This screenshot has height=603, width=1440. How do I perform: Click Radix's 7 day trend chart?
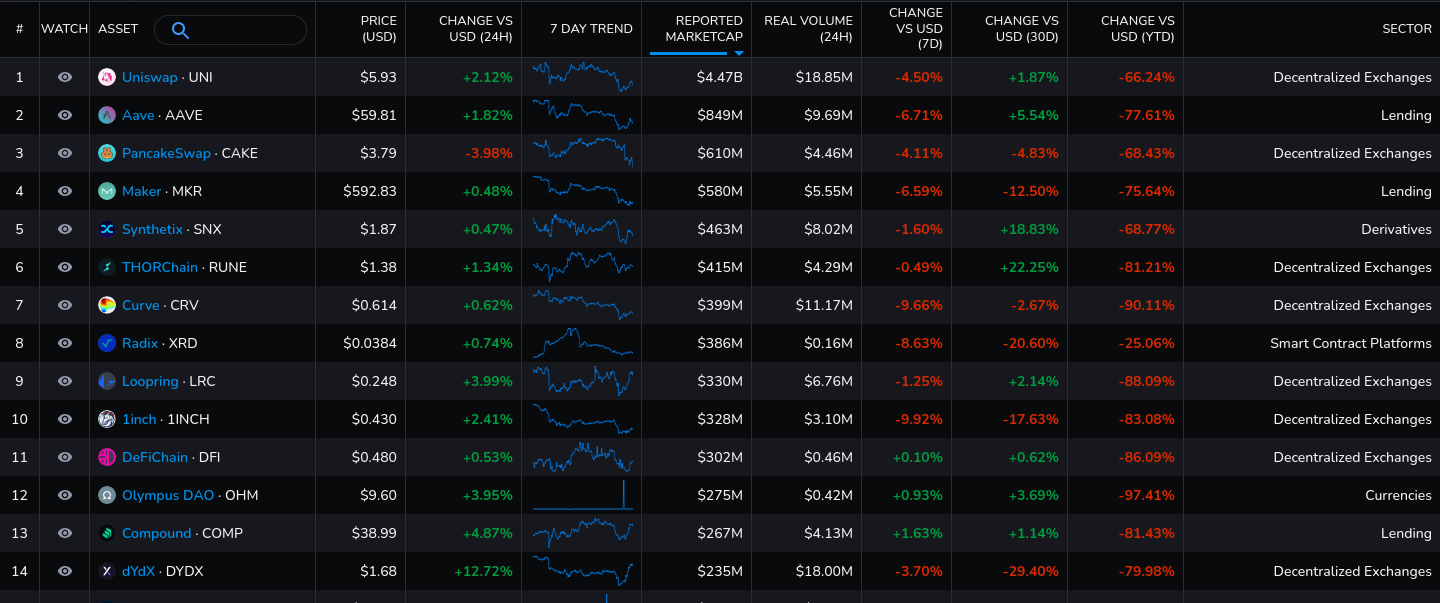[x=583, y=343]
